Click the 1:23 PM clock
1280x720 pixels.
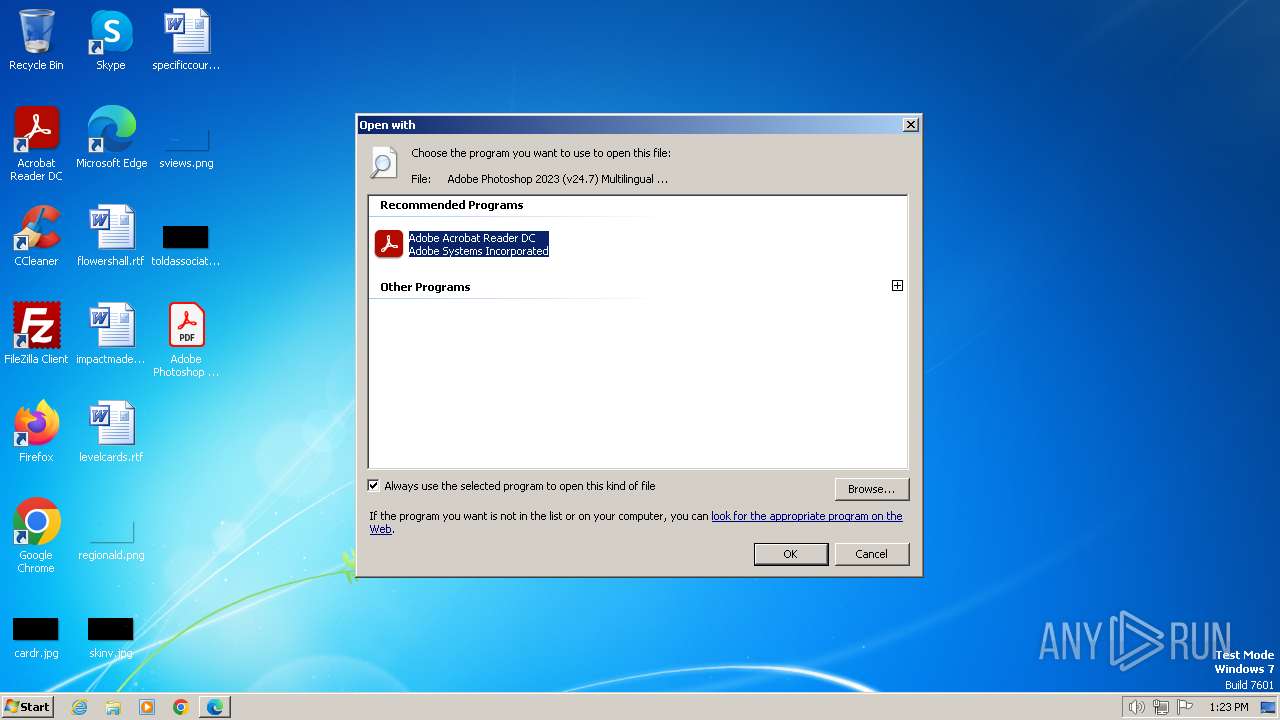point(1228,707)
